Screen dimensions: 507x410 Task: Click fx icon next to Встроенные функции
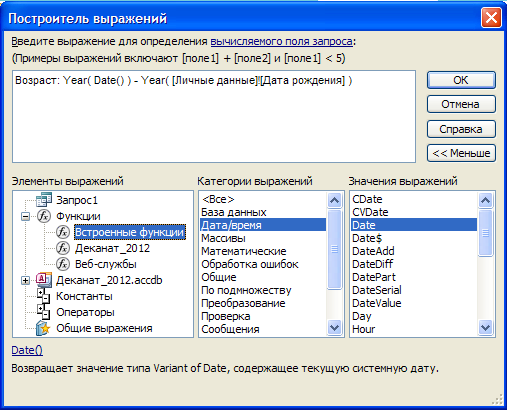[63, 232]
